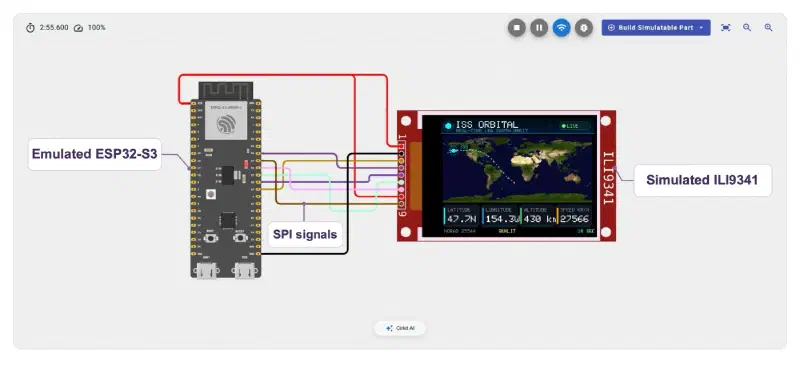
Task: Open the debugger chip icon button
Action: 584,28
